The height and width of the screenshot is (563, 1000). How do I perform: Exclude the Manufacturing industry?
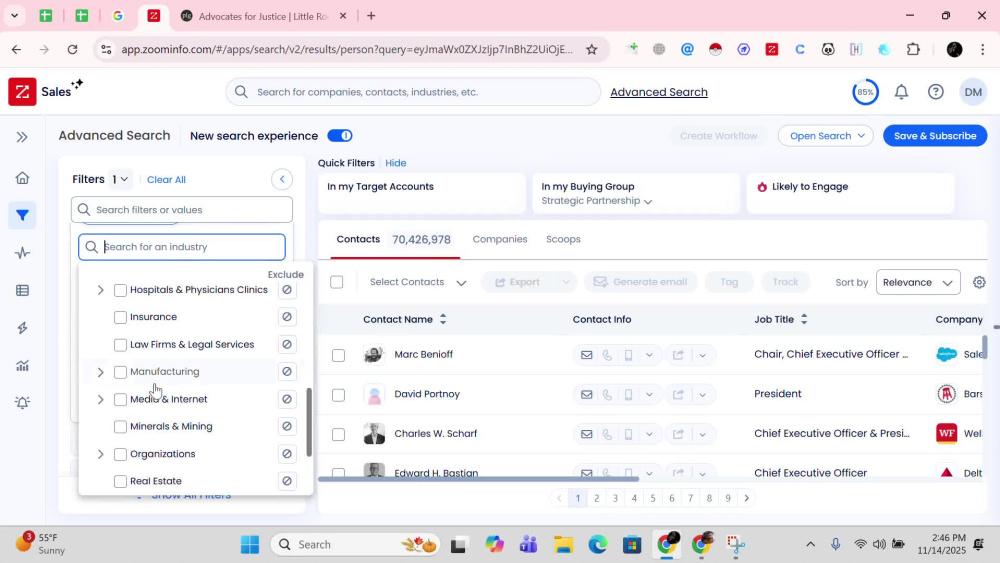pos(287,372)
